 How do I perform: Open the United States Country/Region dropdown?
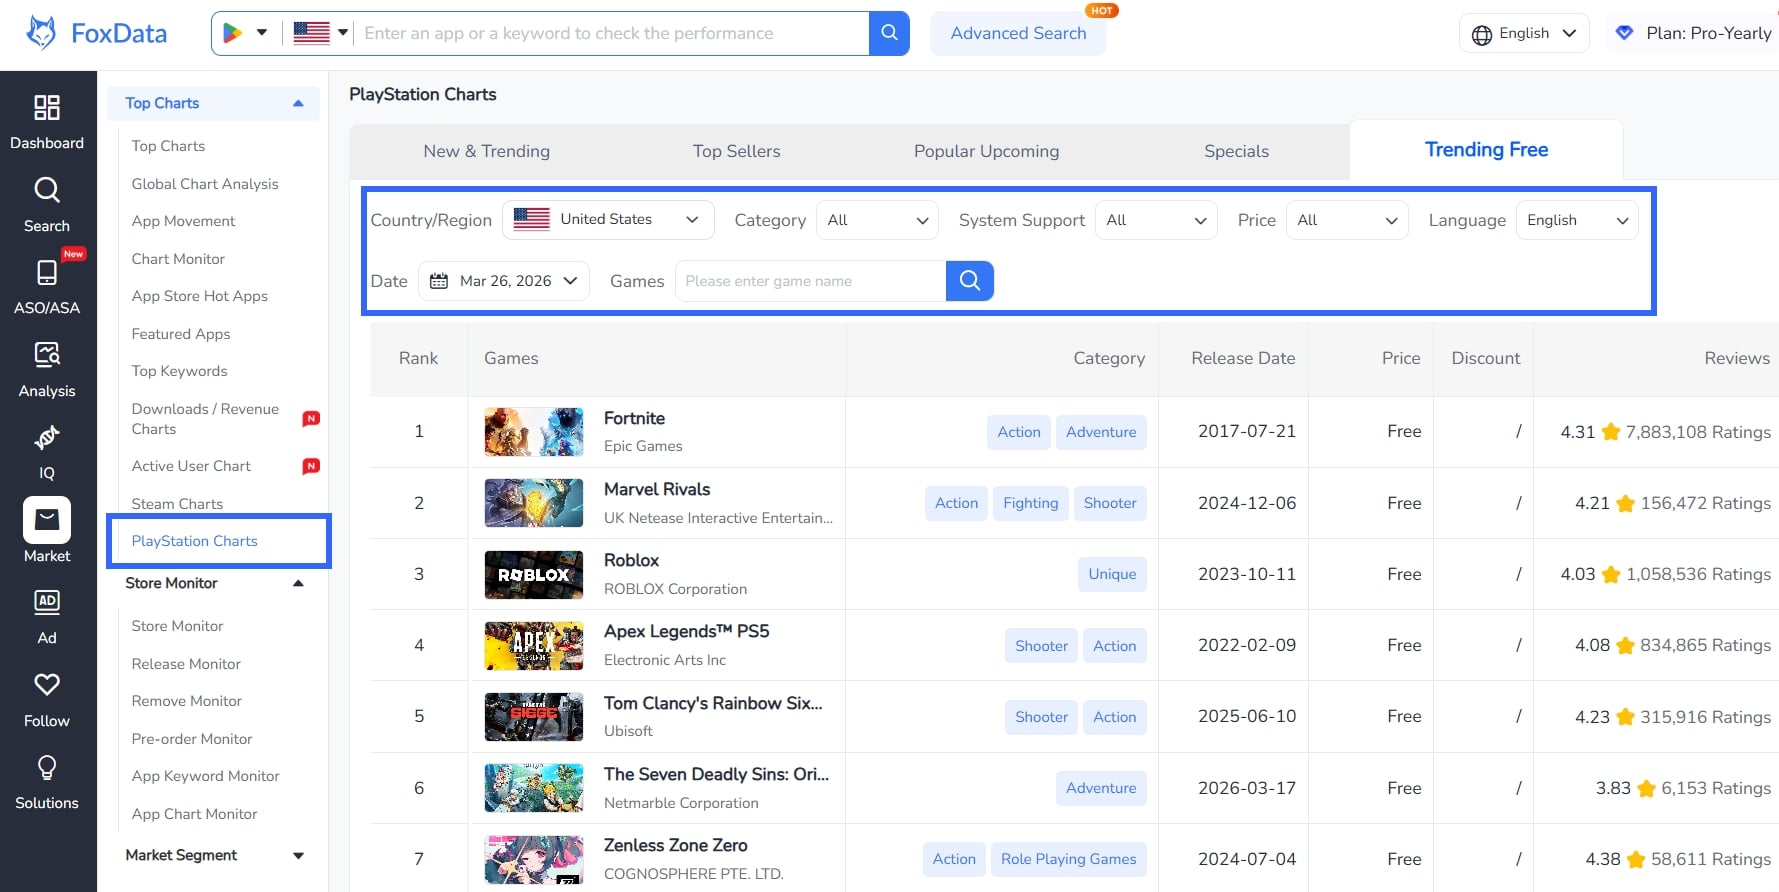[608, 220]
